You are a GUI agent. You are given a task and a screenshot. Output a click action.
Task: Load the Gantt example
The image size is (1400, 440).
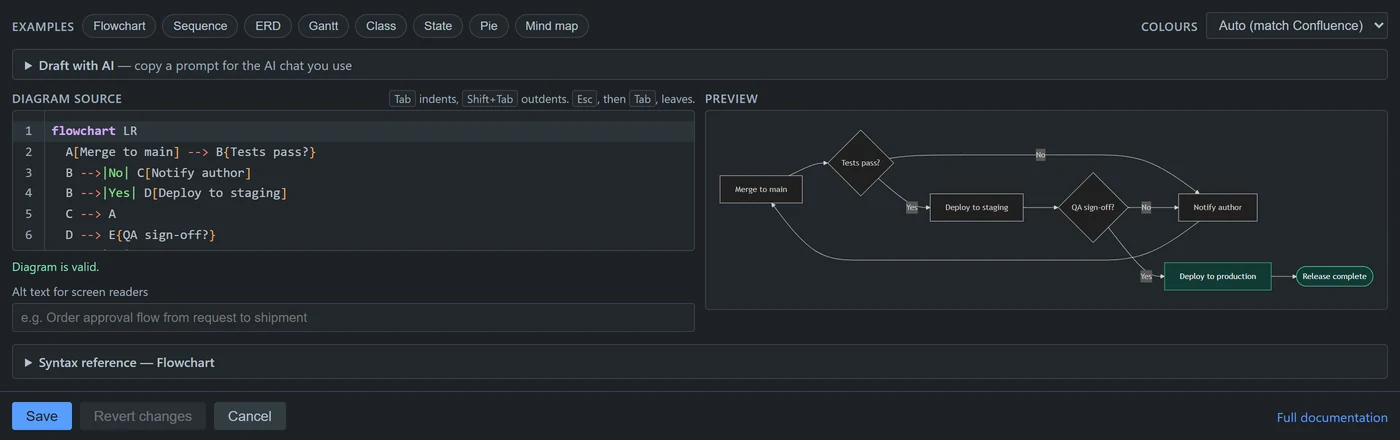tap(324, 26)
